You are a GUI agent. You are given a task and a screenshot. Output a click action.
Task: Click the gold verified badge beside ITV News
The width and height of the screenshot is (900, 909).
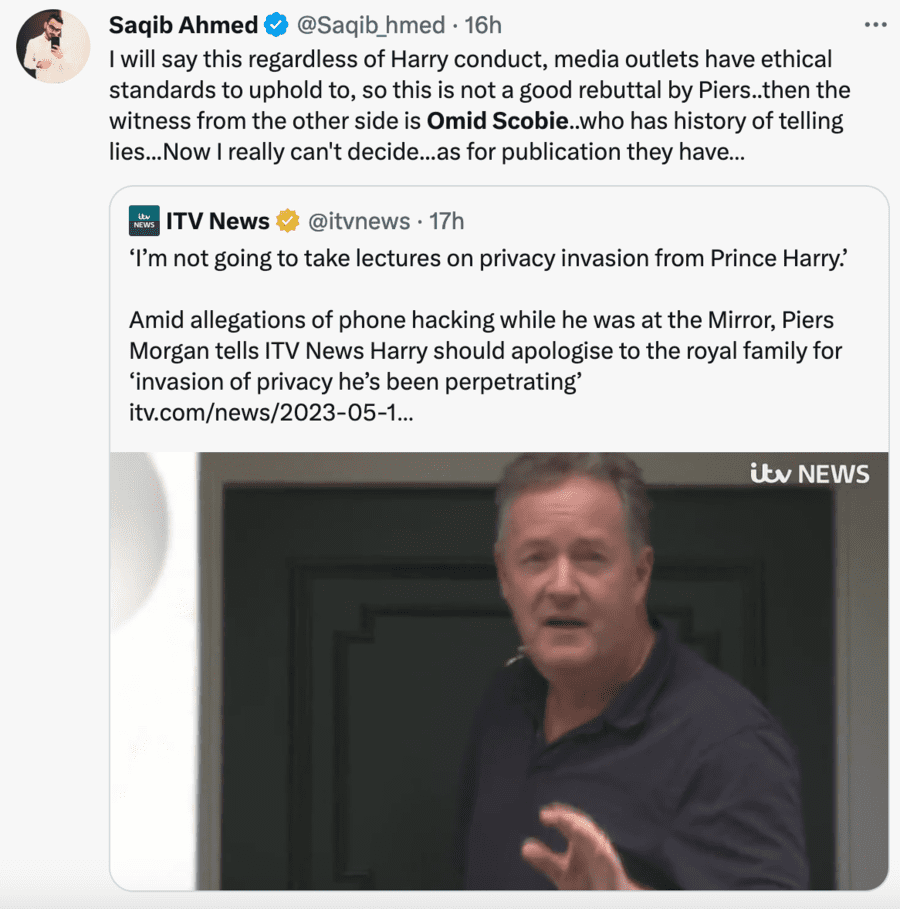(288, 221)
